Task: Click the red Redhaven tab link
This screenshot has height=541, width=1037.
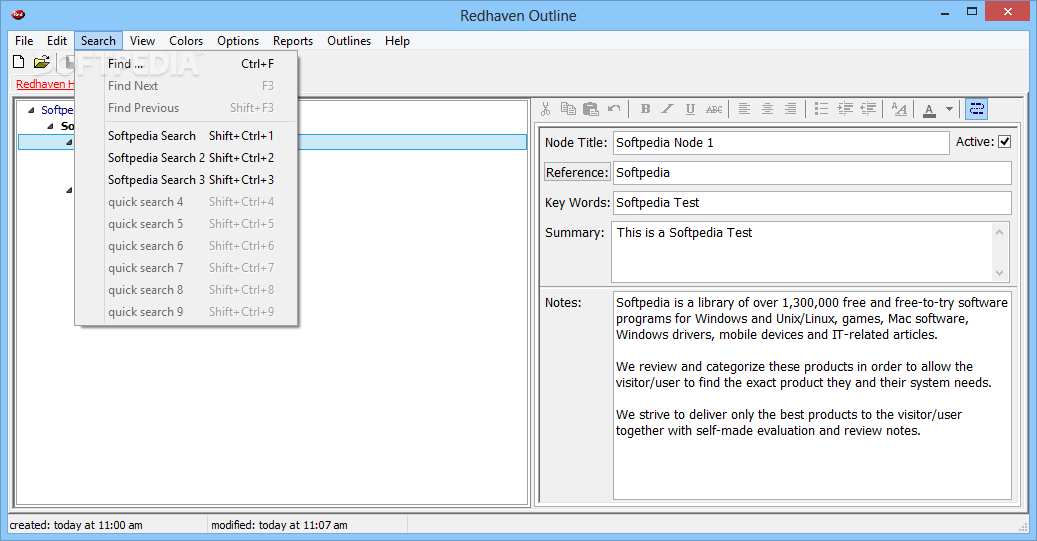Action: 45,84
